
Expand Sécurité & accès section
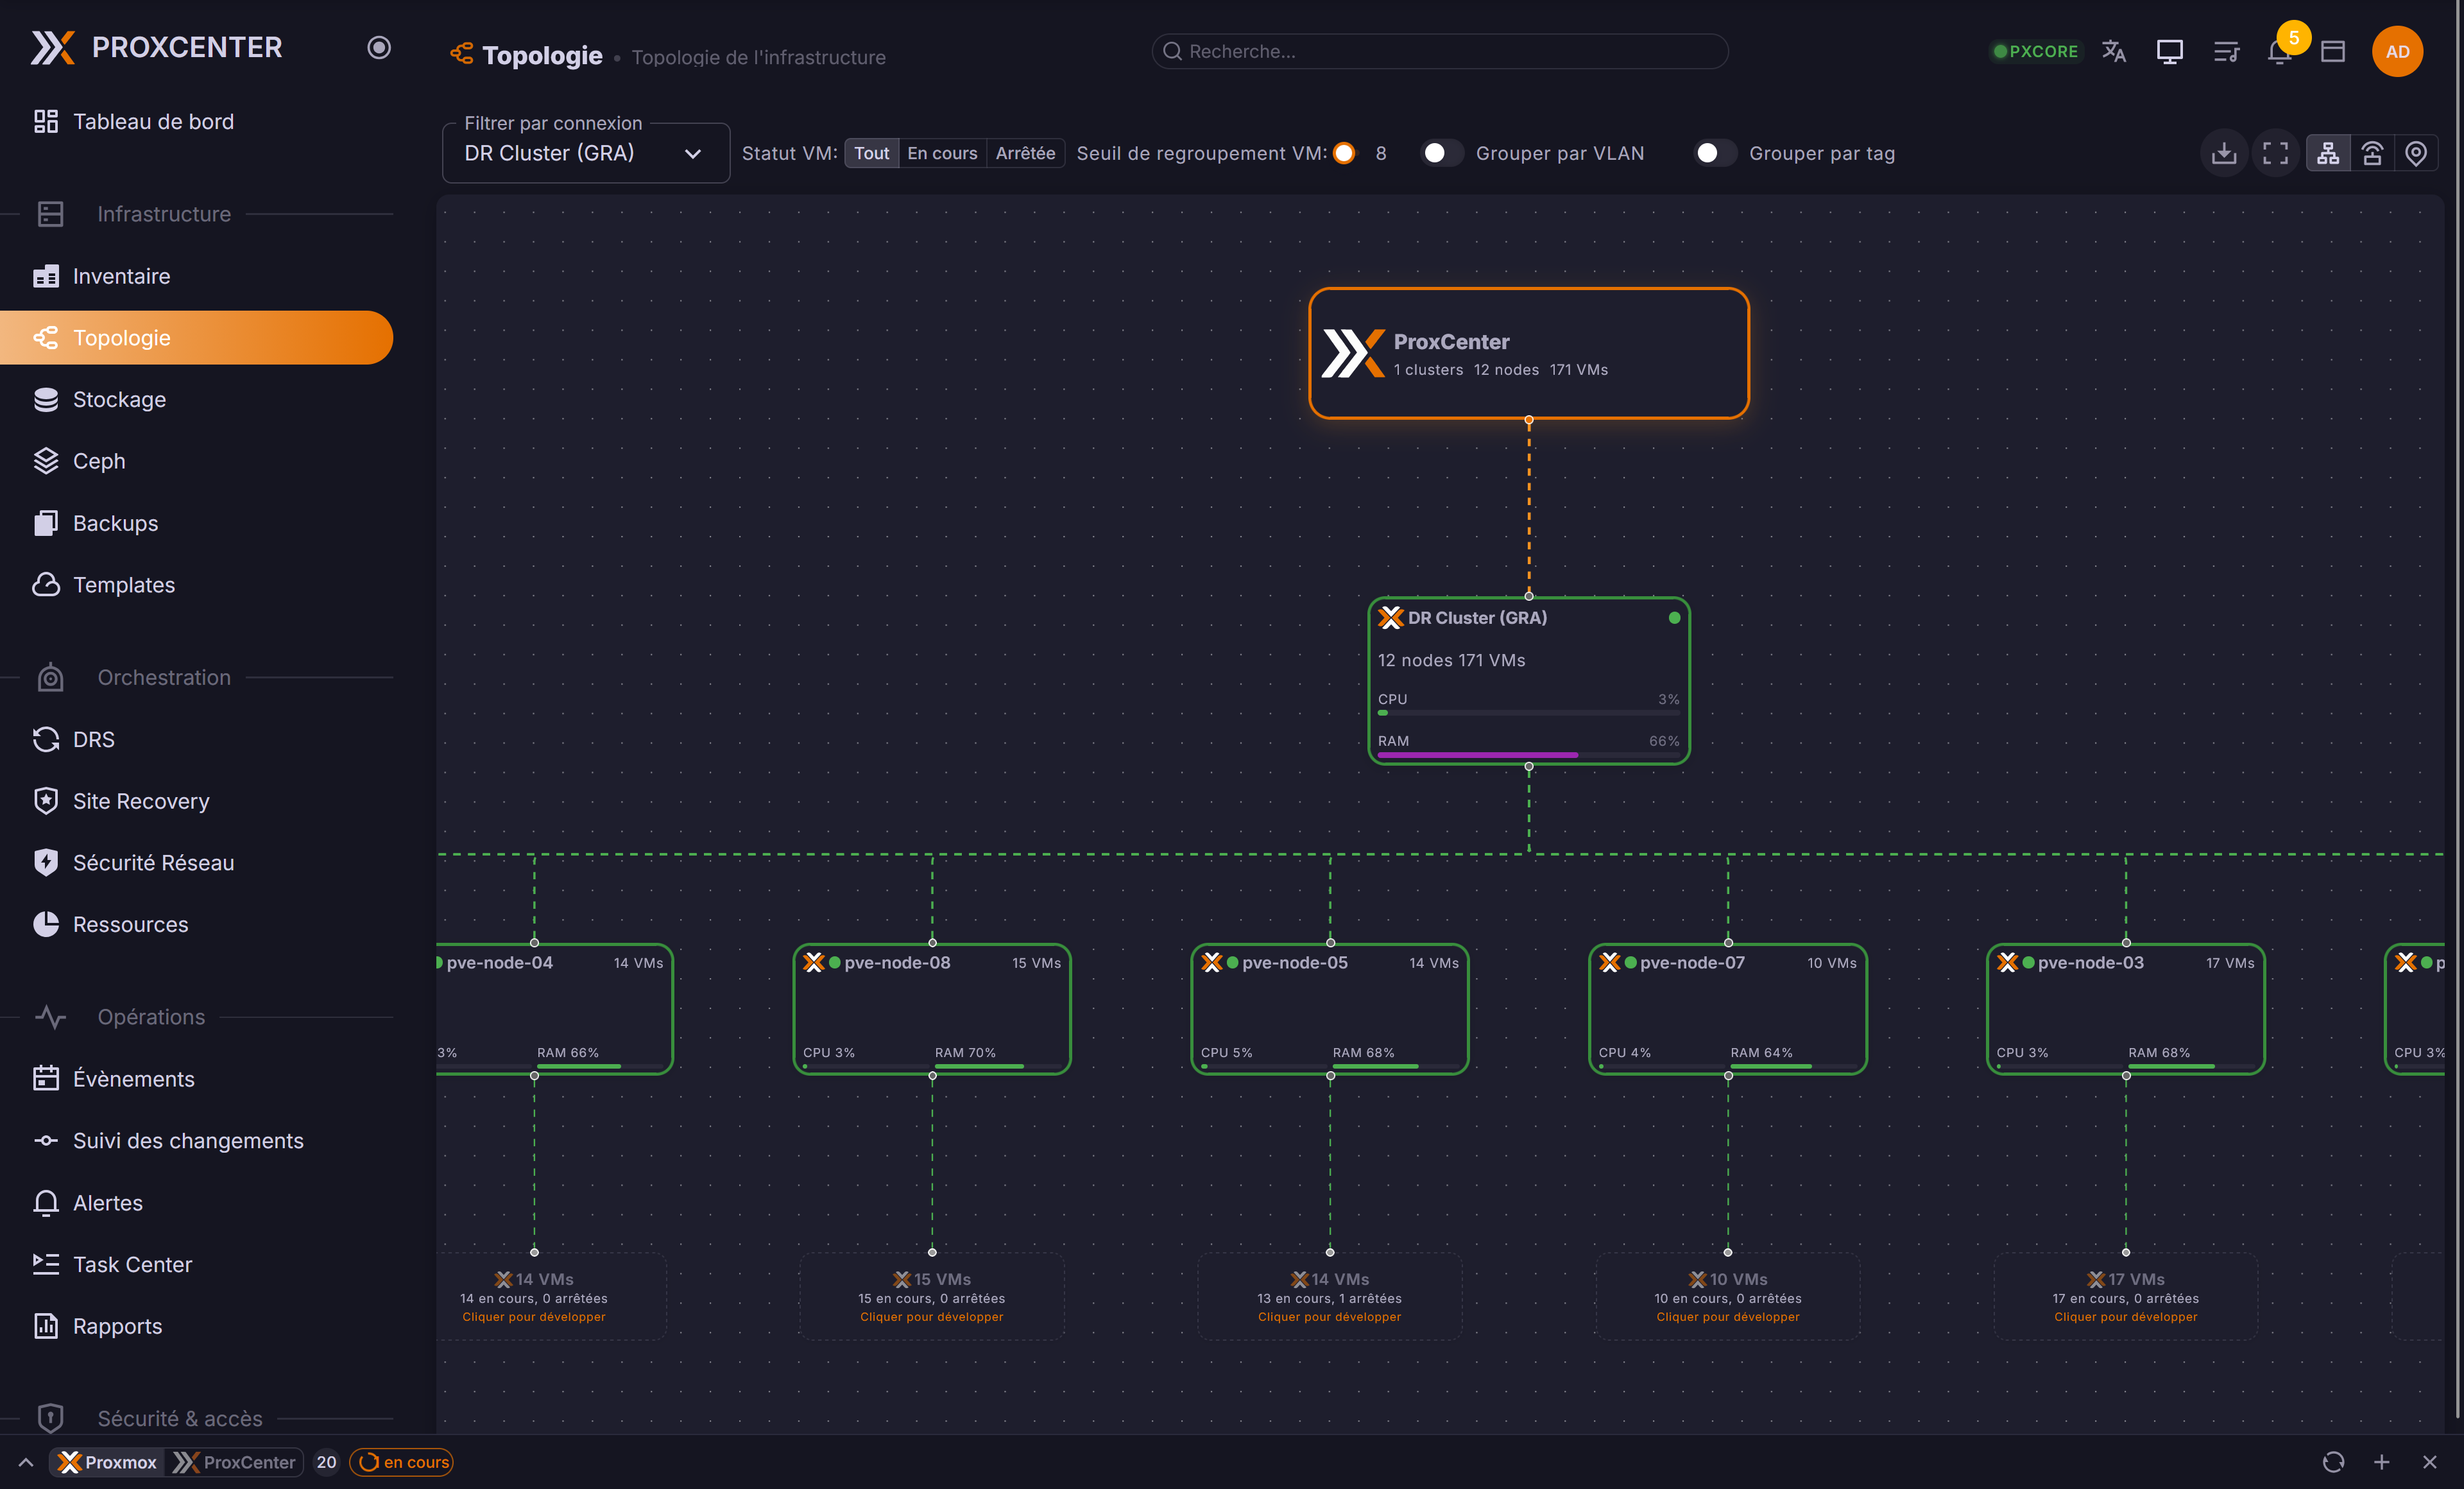[x=196, y=1418]
